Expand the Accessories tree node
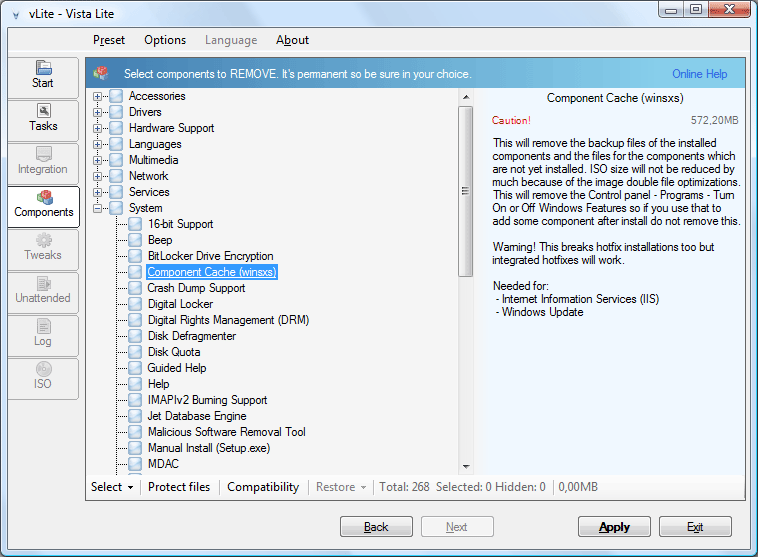 98,96
